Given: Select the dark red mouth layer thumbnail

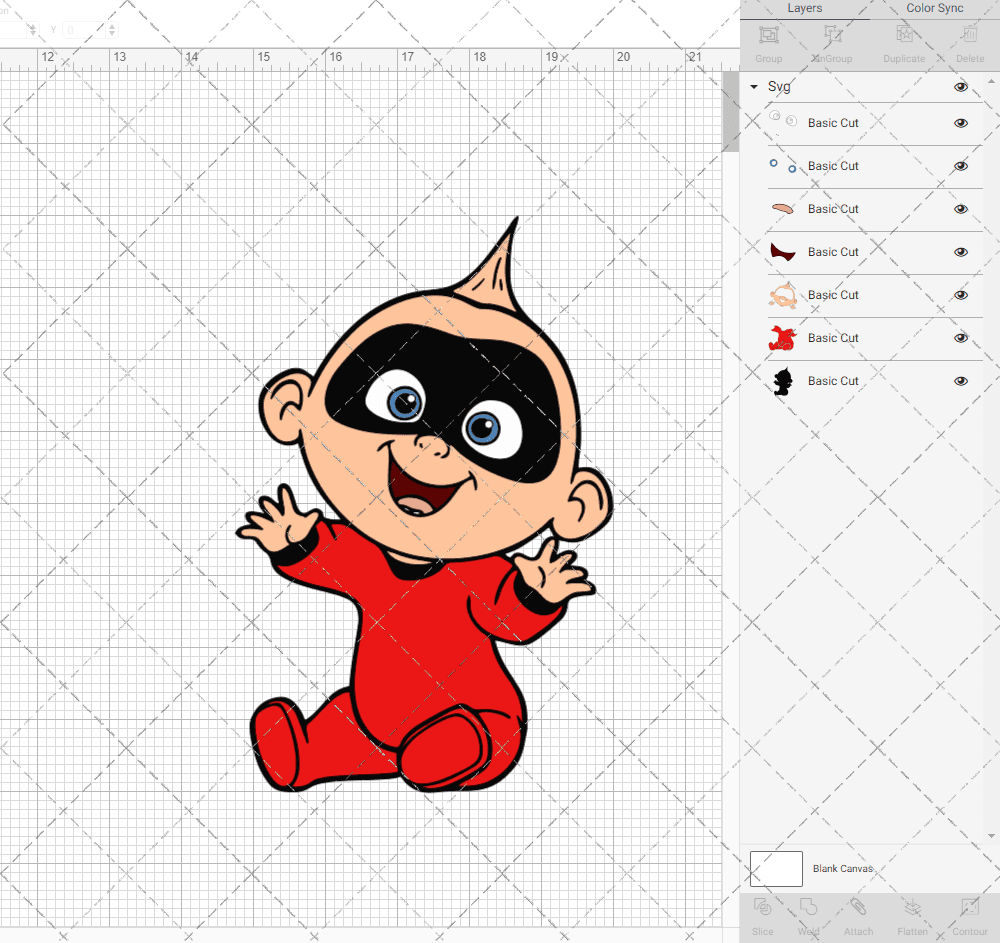Looking at the screenshot, I should point(783,252).
